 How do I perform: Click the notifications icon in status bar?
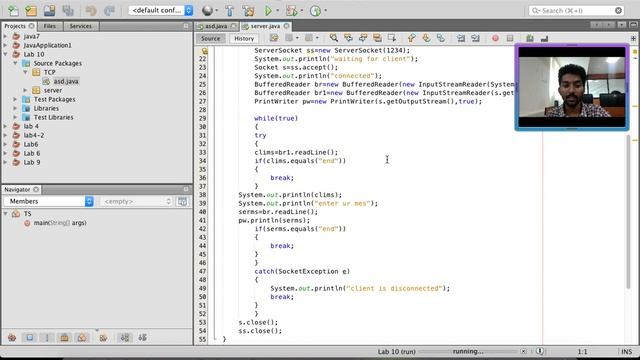tap(540, 351)
